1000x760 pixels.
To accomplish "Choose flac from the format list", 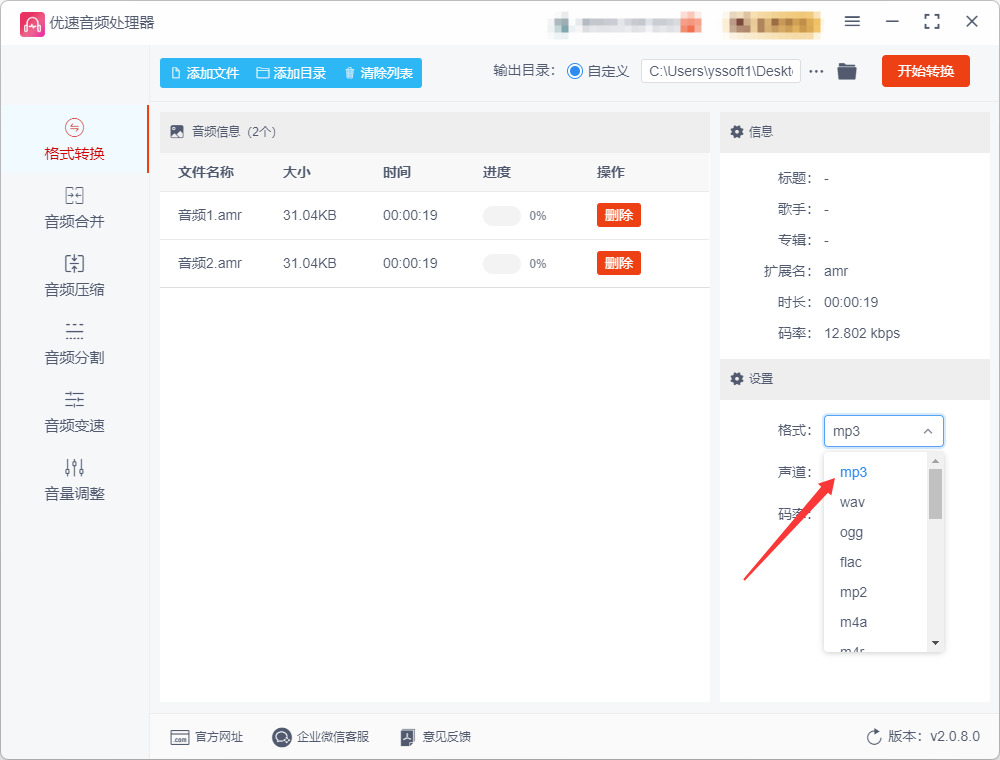I will pyautogui.click(x=851, y=562).
